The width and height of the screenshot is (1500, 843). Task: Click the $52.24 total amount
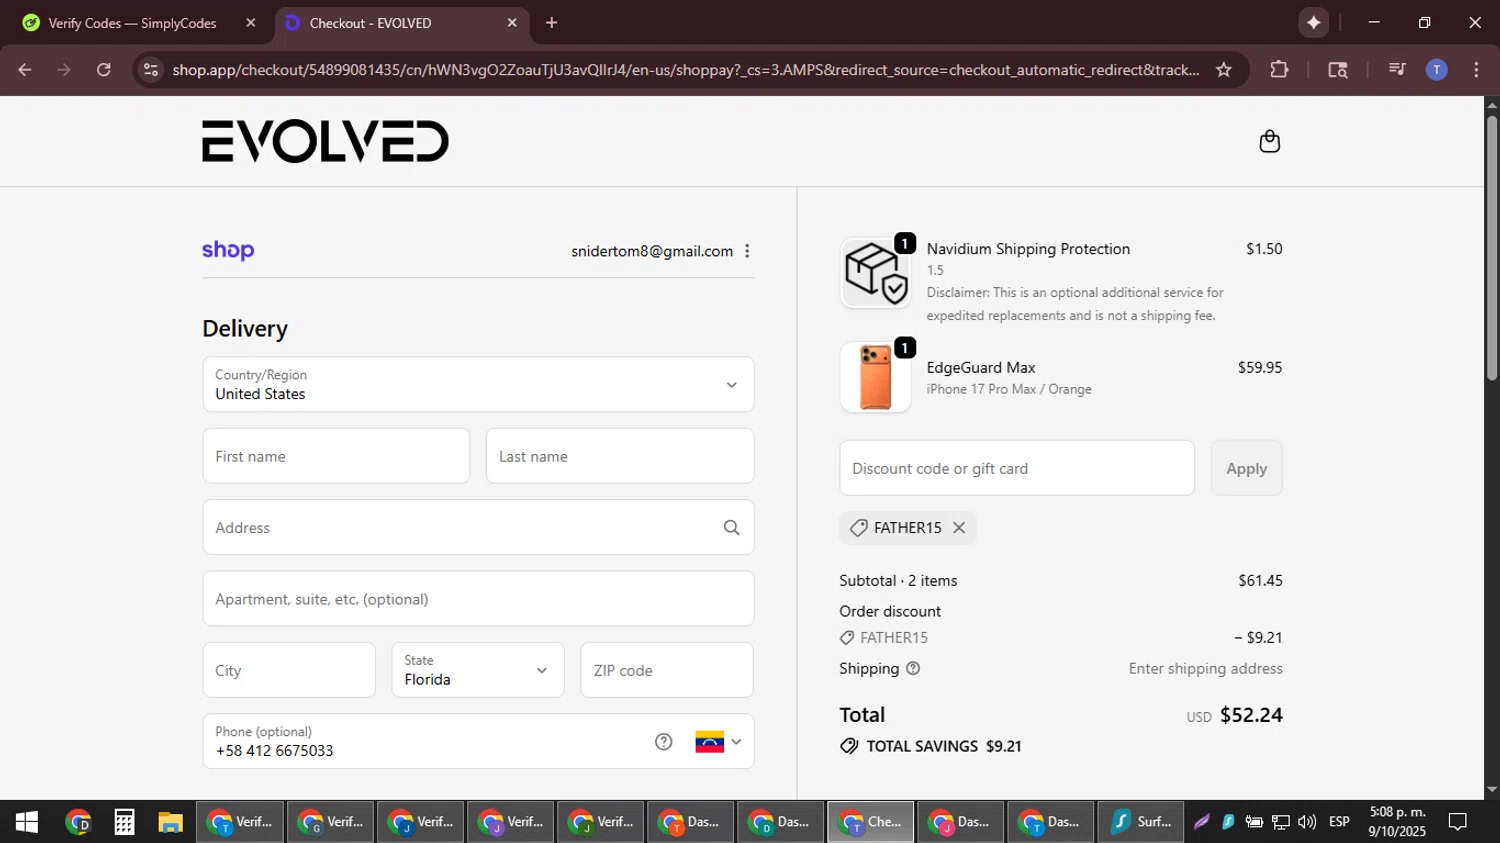coord(1251,715)
